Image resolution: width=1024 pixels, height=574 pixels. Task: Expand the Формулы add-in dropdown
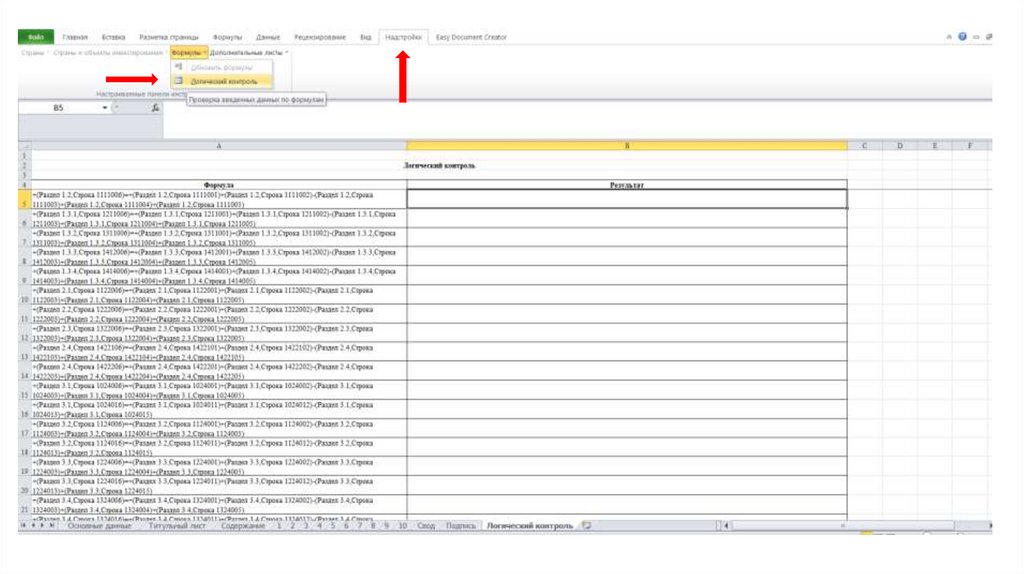click(x=189, y=52)
